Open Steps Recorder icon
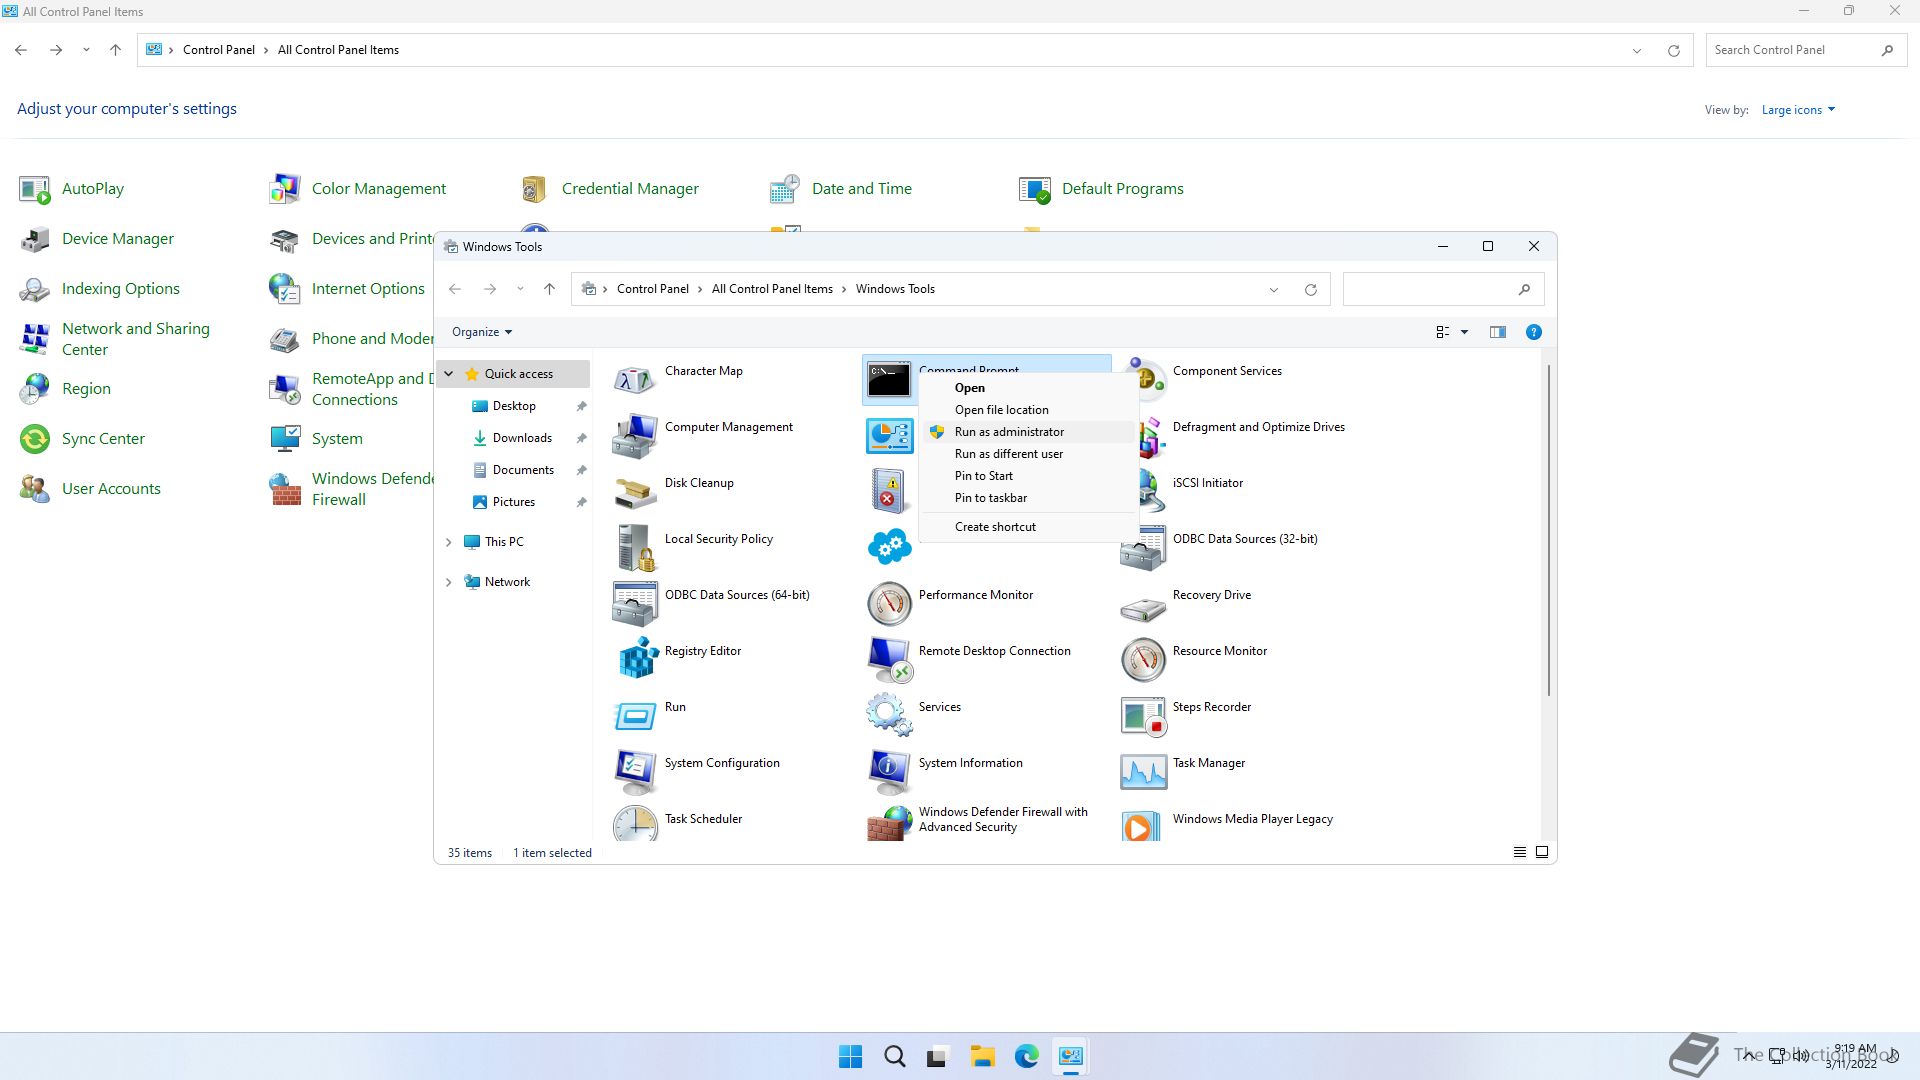 point(1143,716)
